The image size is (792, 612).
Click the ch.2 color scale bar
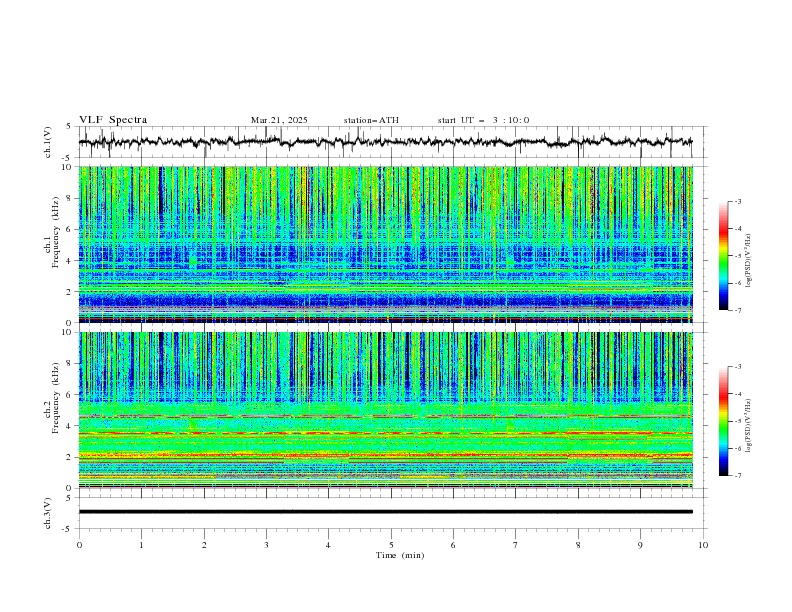724,421
